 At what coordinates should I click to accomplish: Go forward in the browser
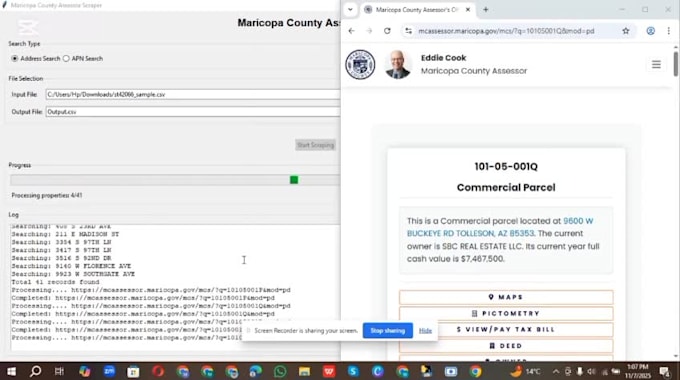369,31
